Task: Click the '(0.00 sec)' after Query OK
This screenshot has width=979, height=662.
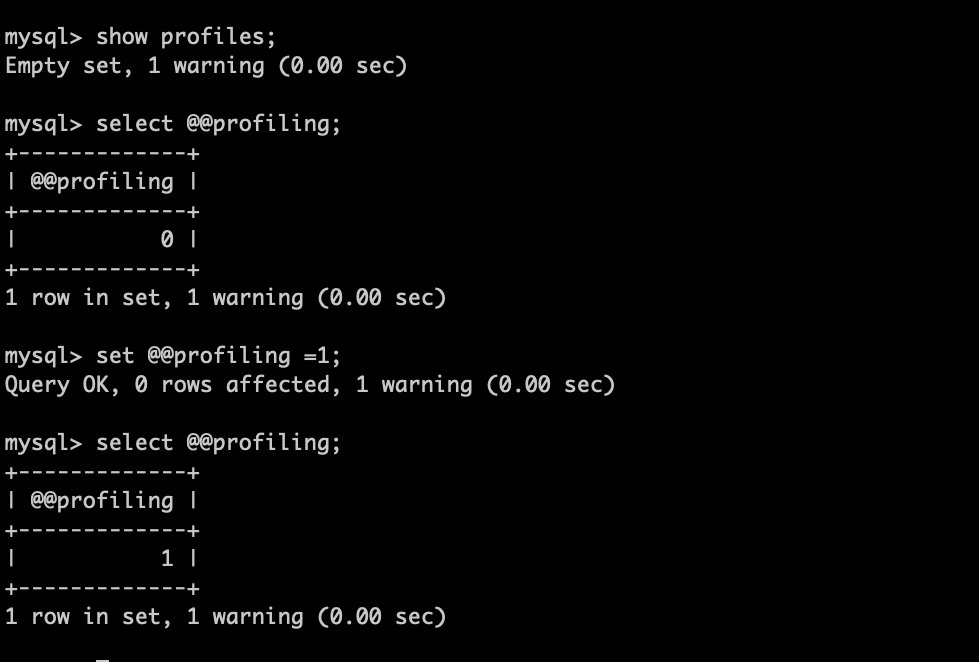Action: click(551, 385)
